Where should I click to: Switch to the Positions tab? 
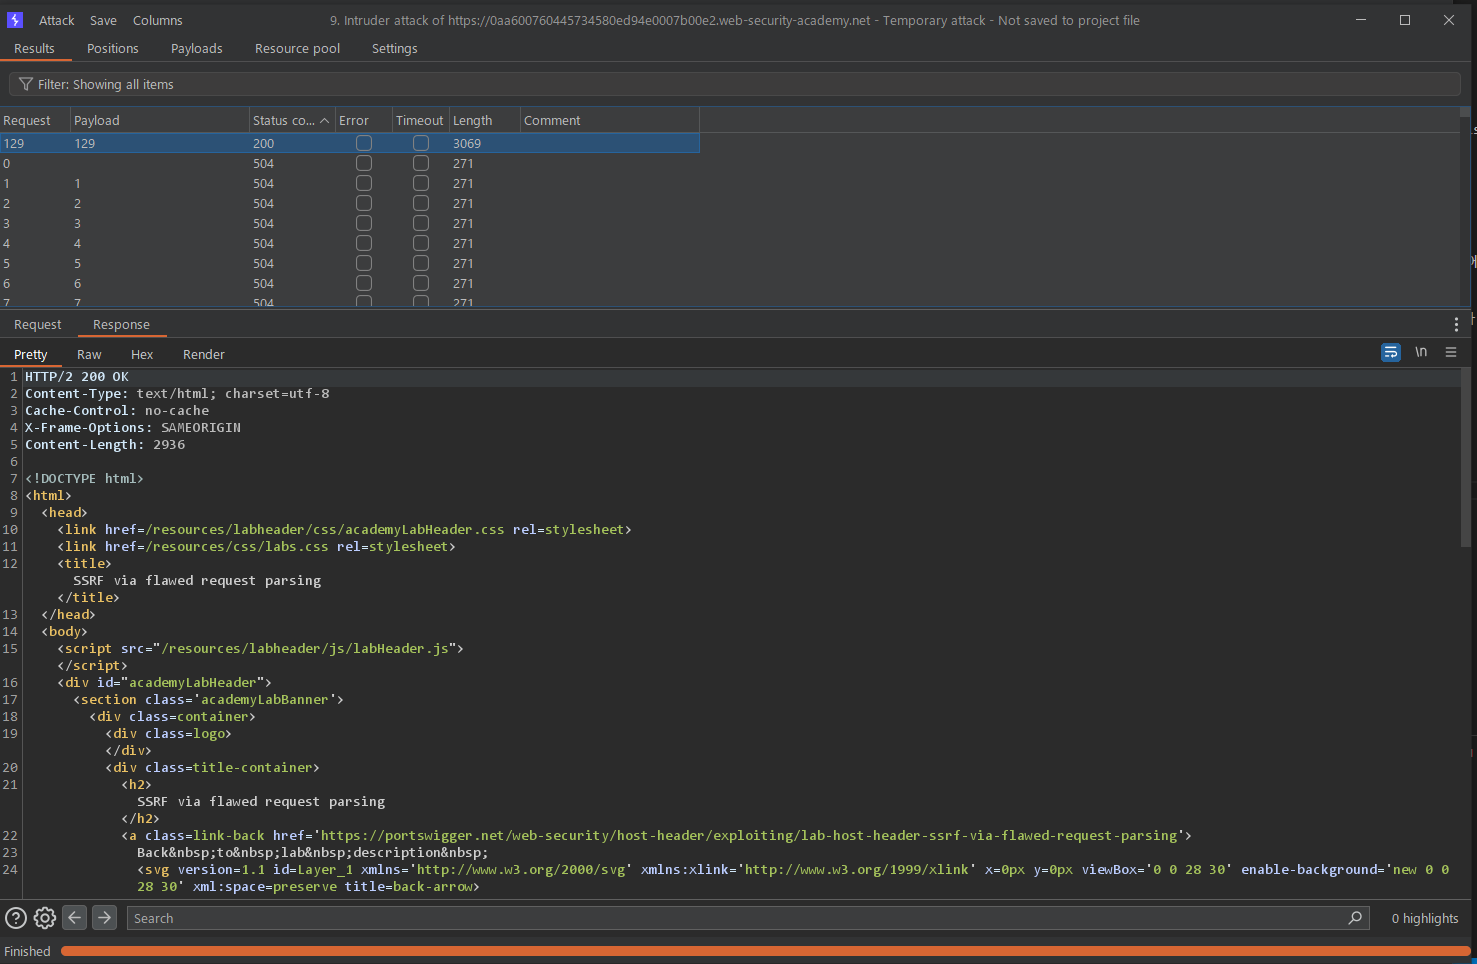coord(113,48)
